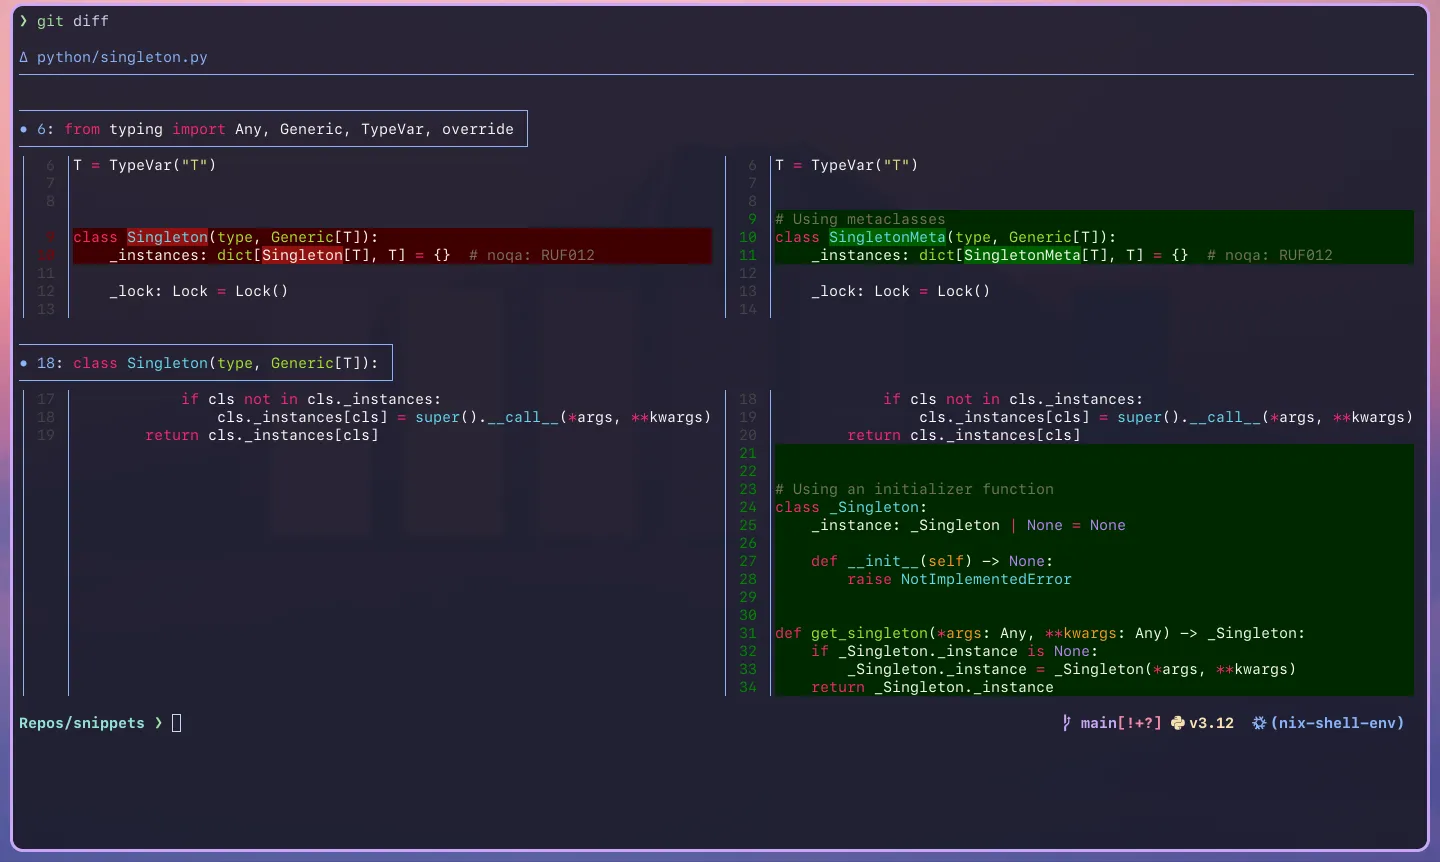Image resolution: width=1440 pixels, height=862 pixels.
Task: Click the chevron prompt icon after git diff
Action: pyautogui.click(x=23, y=20)
